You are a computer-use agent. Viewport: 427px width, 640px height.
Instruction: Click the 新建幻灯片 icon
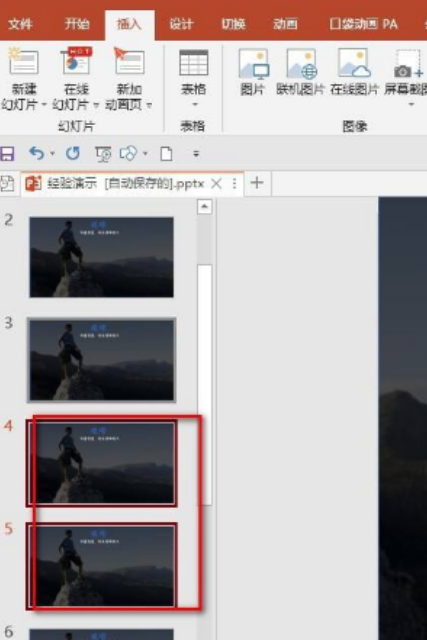click(x=23, y=62)
